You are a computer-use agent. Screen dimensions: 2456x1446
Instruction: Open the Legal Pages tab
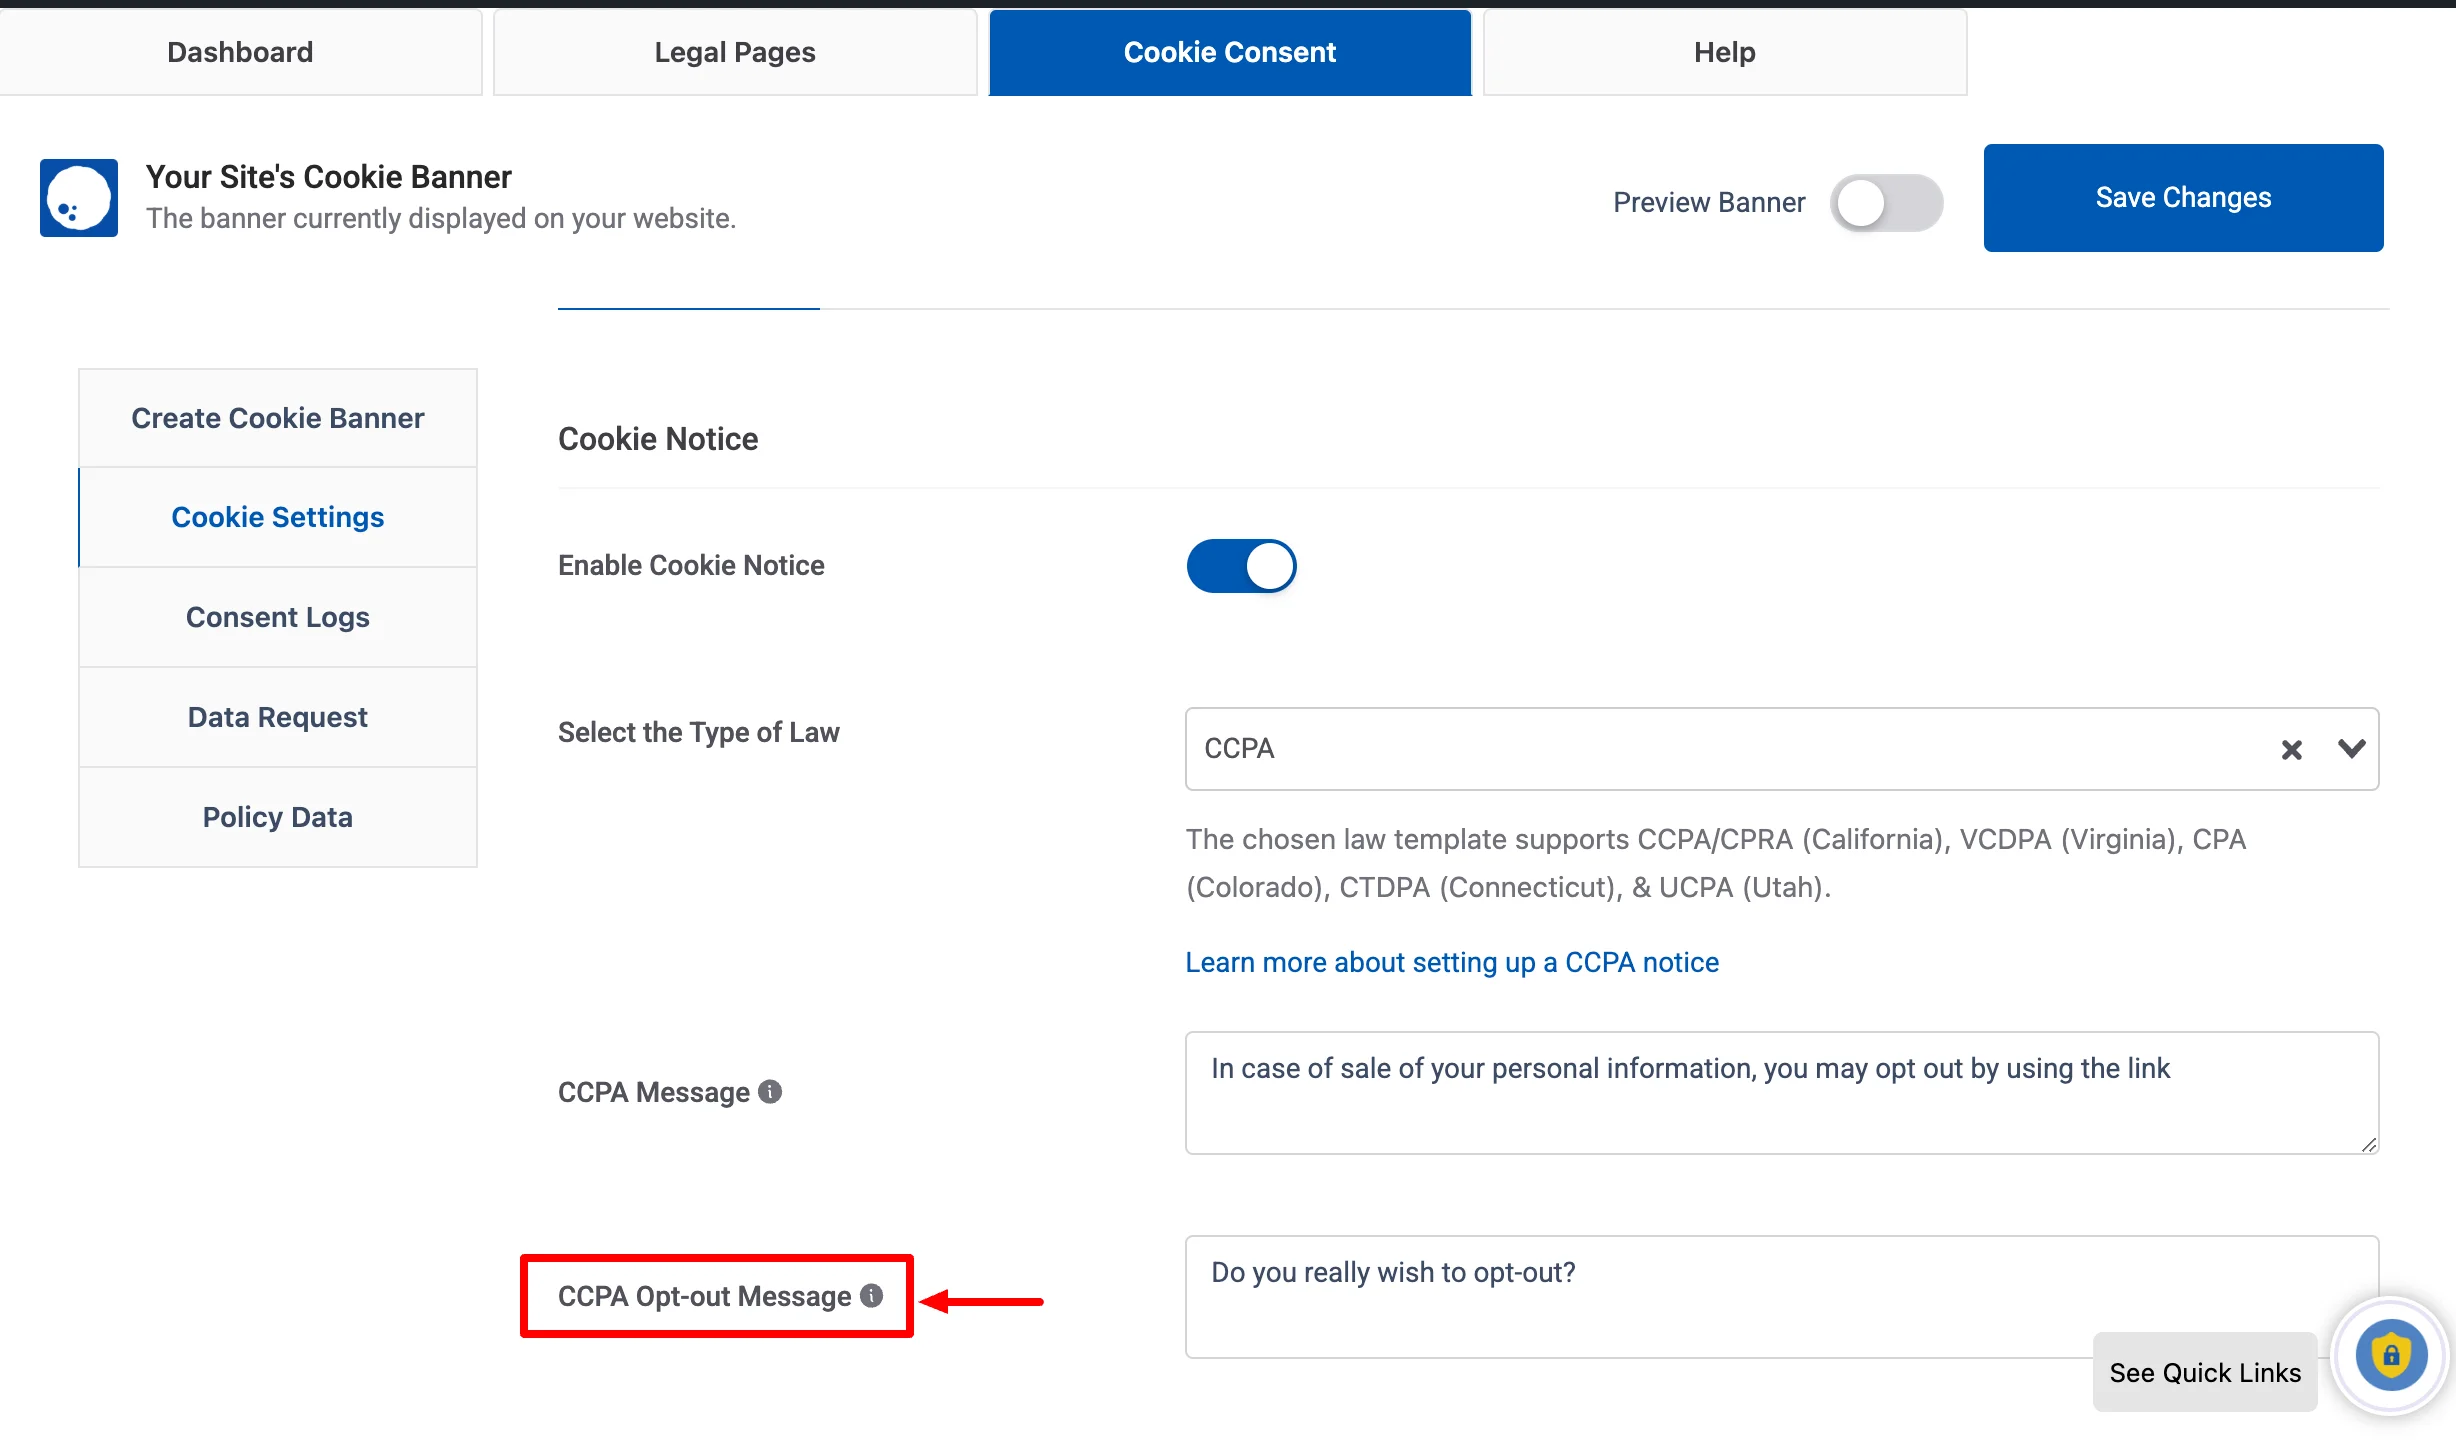[x=734, y=51]
